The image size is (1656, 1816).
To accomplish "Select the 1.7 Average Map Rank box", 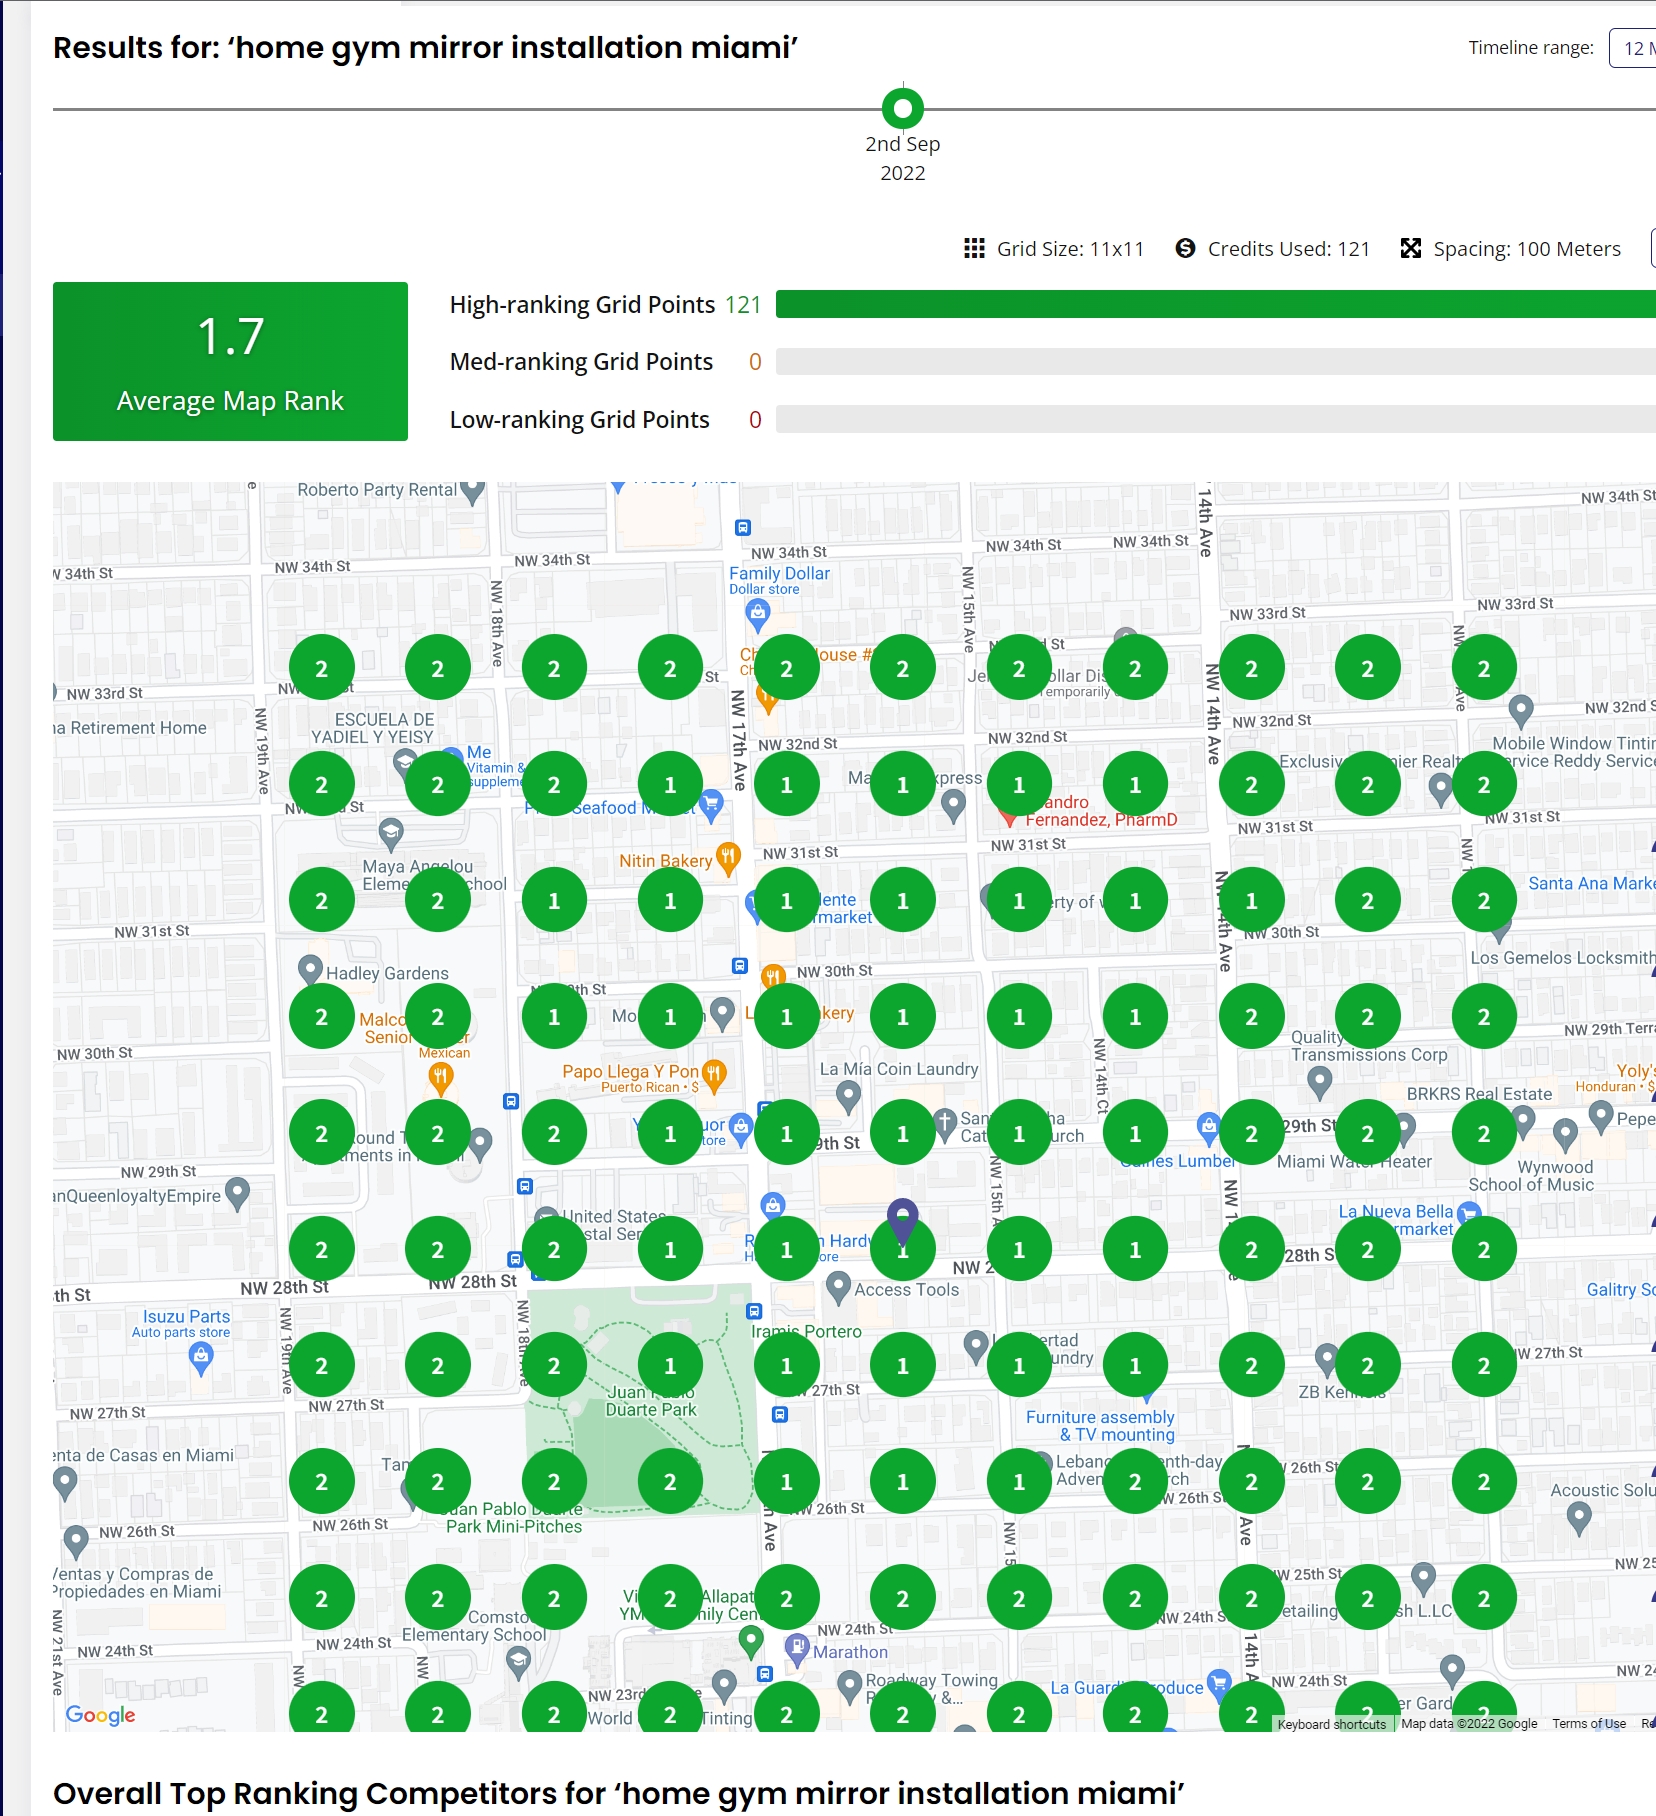I will click(230, 361).
